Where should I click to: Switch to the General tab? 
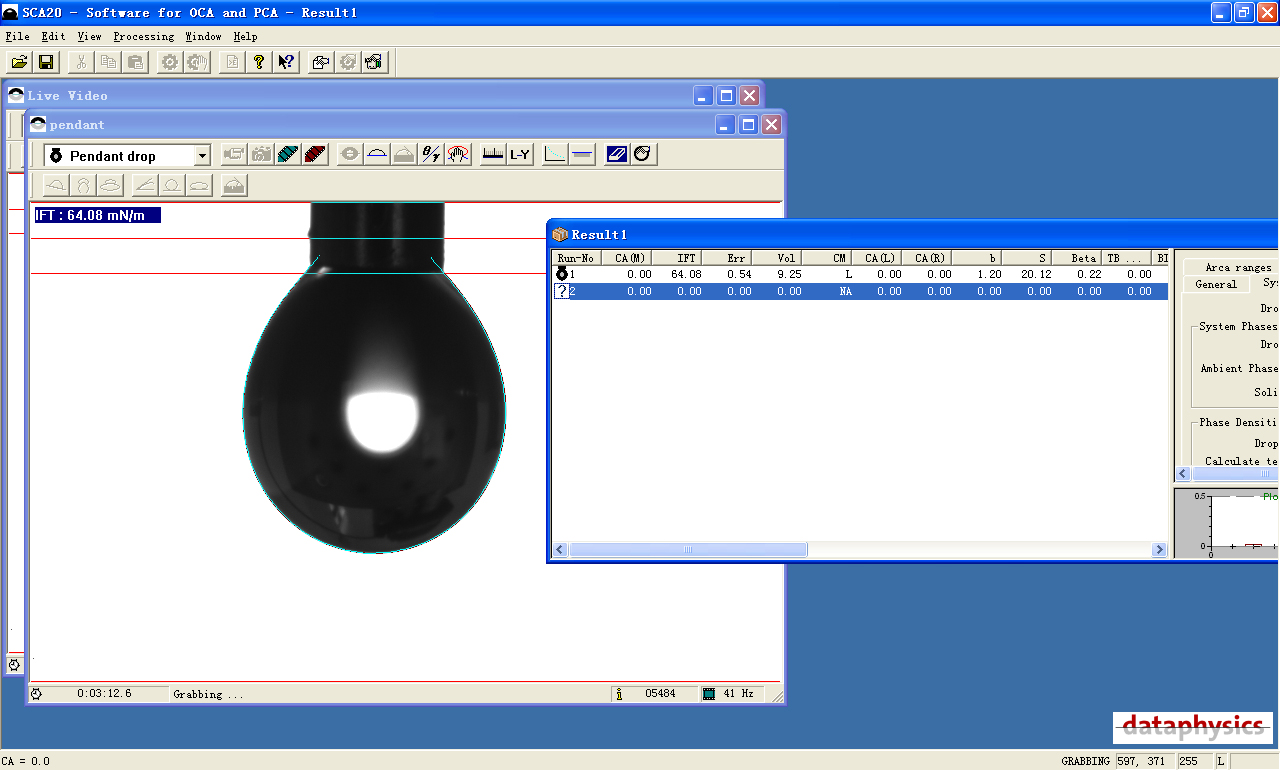(1216, 285)
